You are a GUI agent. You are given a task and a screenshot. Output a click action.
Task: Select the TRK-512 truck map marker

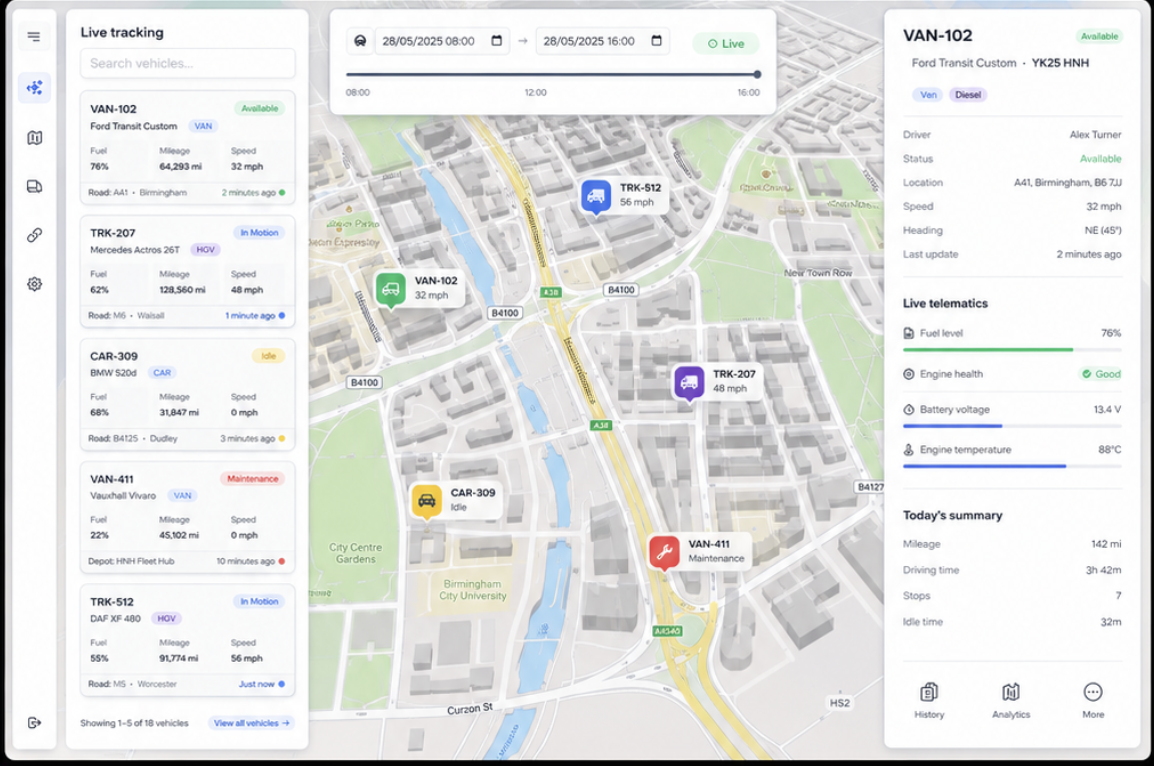pos(595,196)
